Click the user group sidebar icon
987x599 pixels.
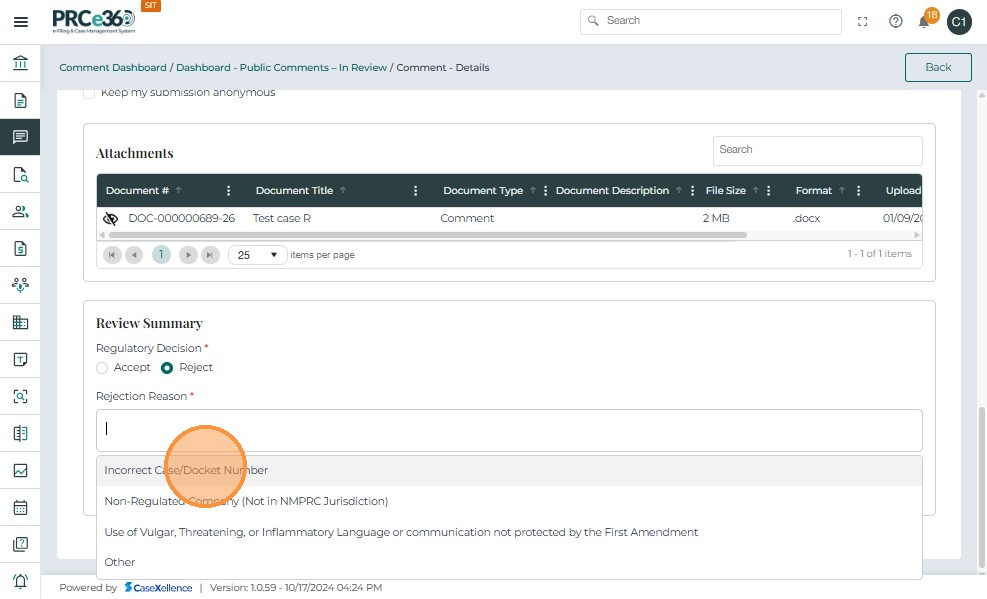click(20, 211)
